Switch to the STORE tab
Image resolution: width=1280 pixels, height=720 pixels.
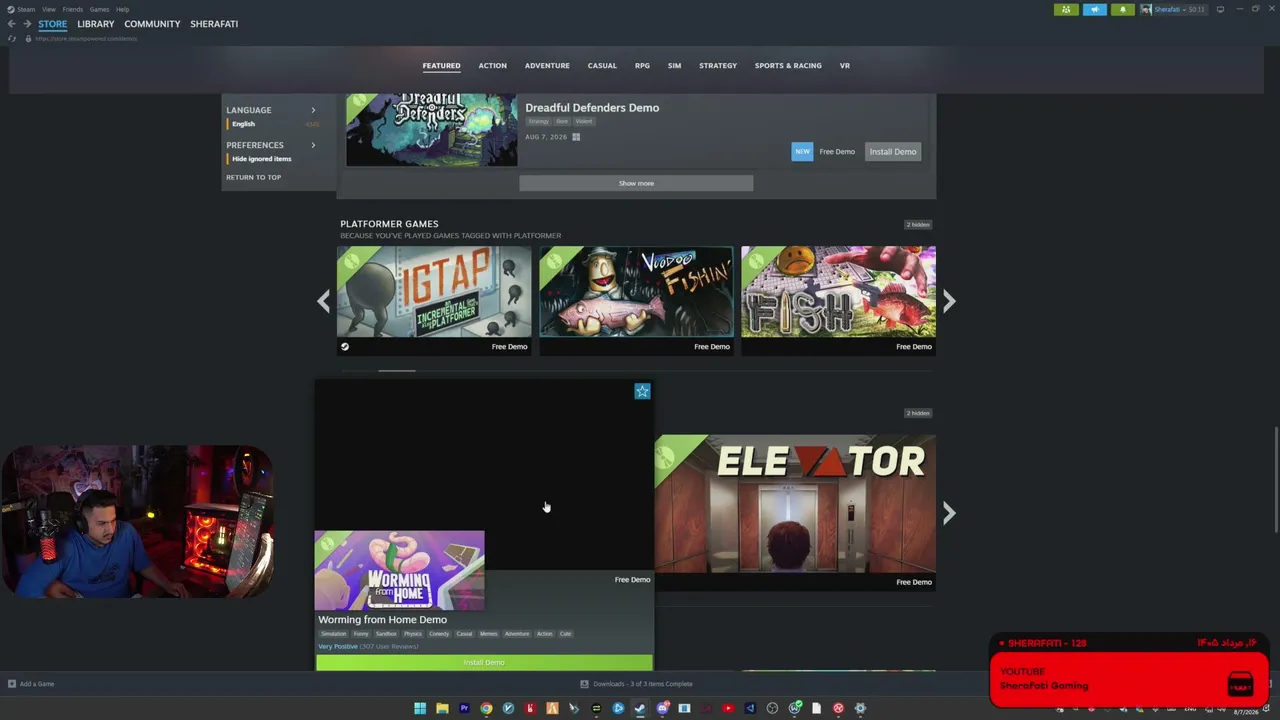point(53,24)
